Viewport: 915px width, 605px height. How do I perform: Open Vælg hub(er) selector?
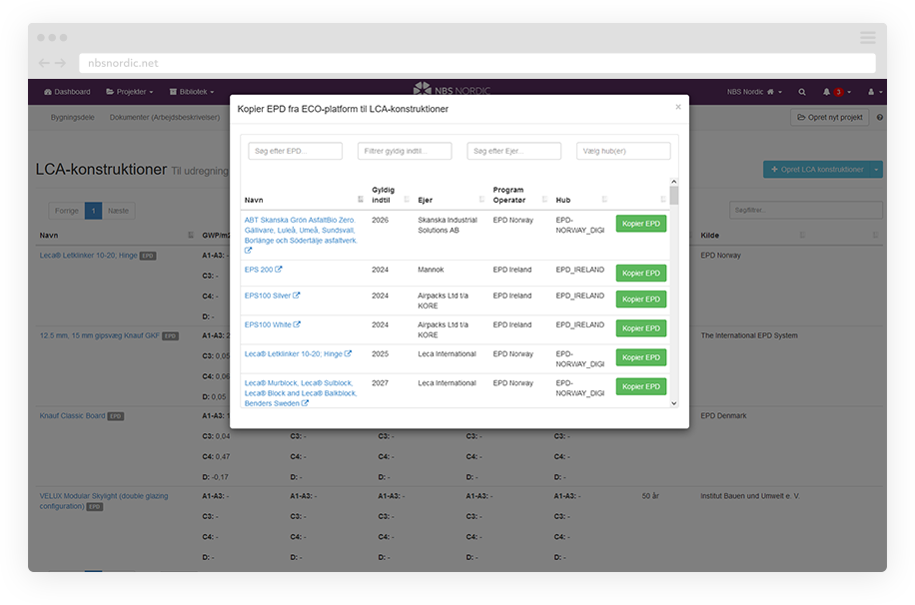click(623, 151)
